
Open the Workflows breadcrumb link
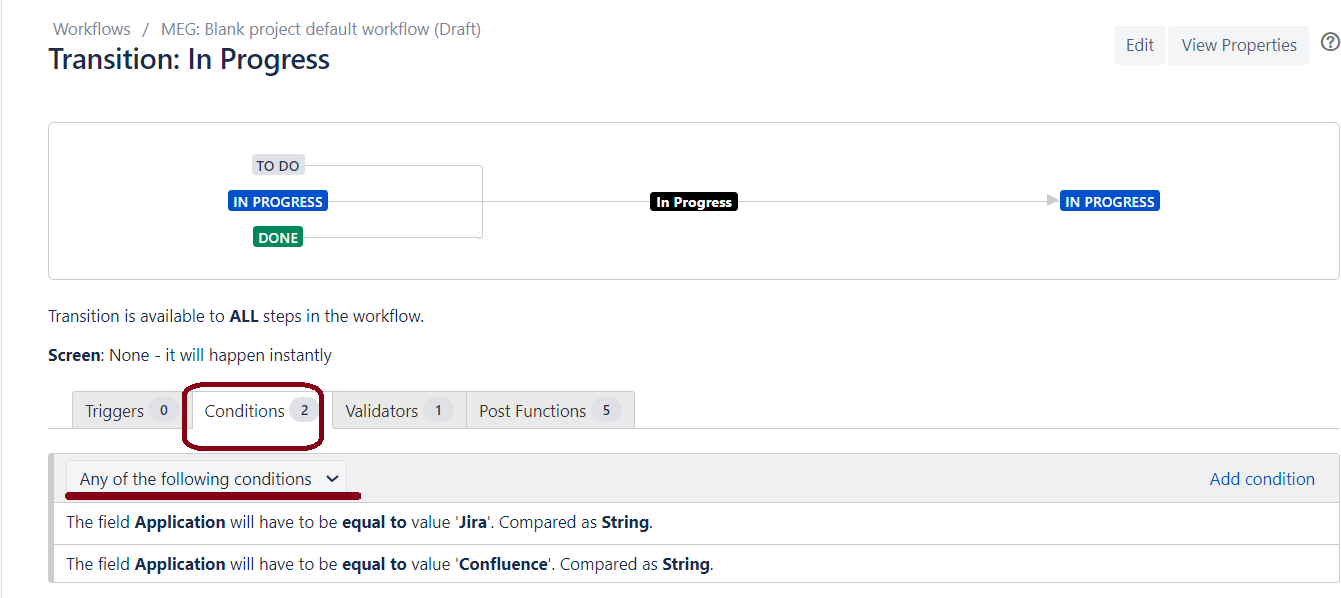[91, 28]
